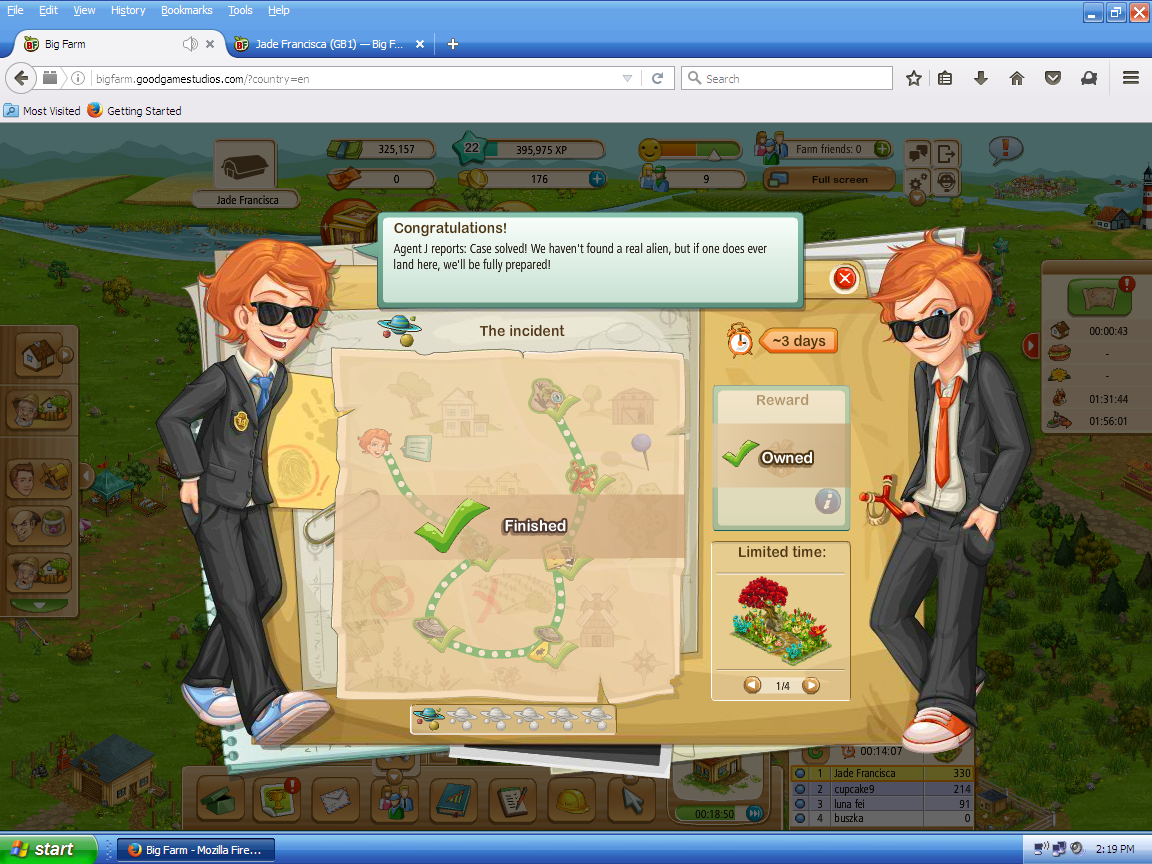Open the Pocket icon
Screen dimensions: 1152x864
(1053, 78)
